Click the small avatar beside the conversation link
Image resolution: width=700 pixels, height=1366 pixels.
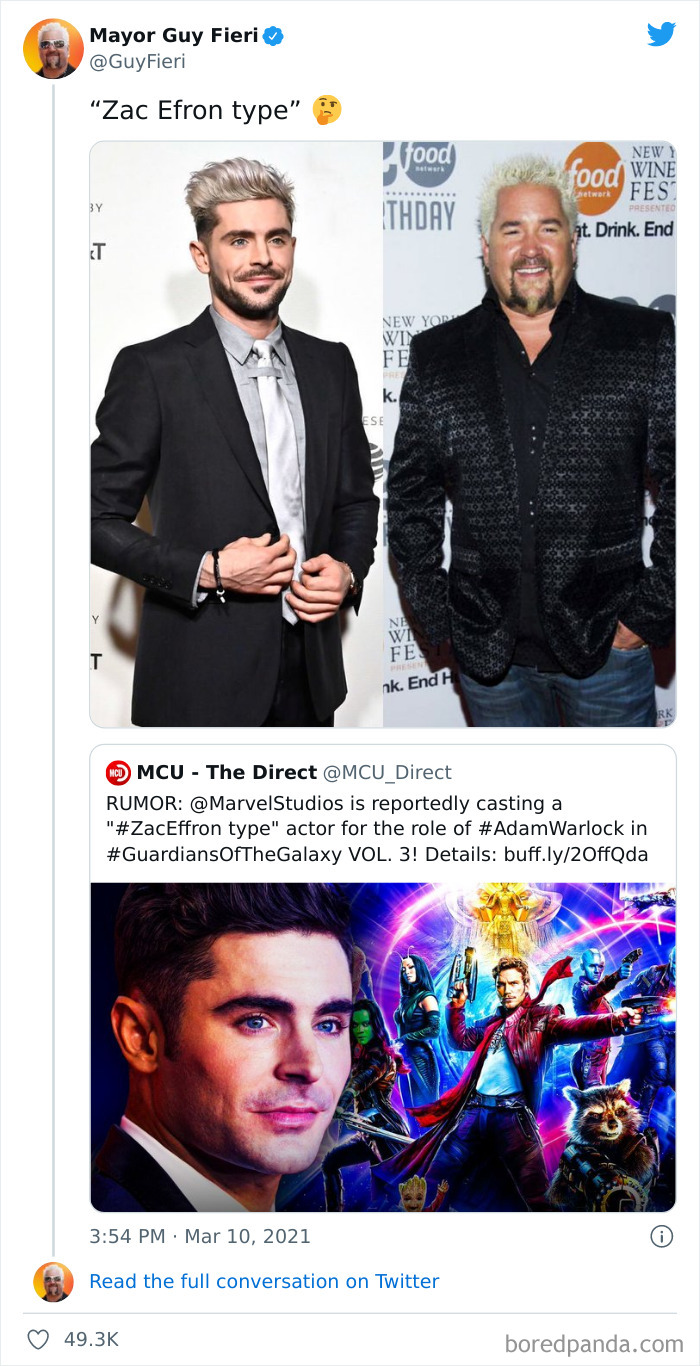click(52, 1281)
